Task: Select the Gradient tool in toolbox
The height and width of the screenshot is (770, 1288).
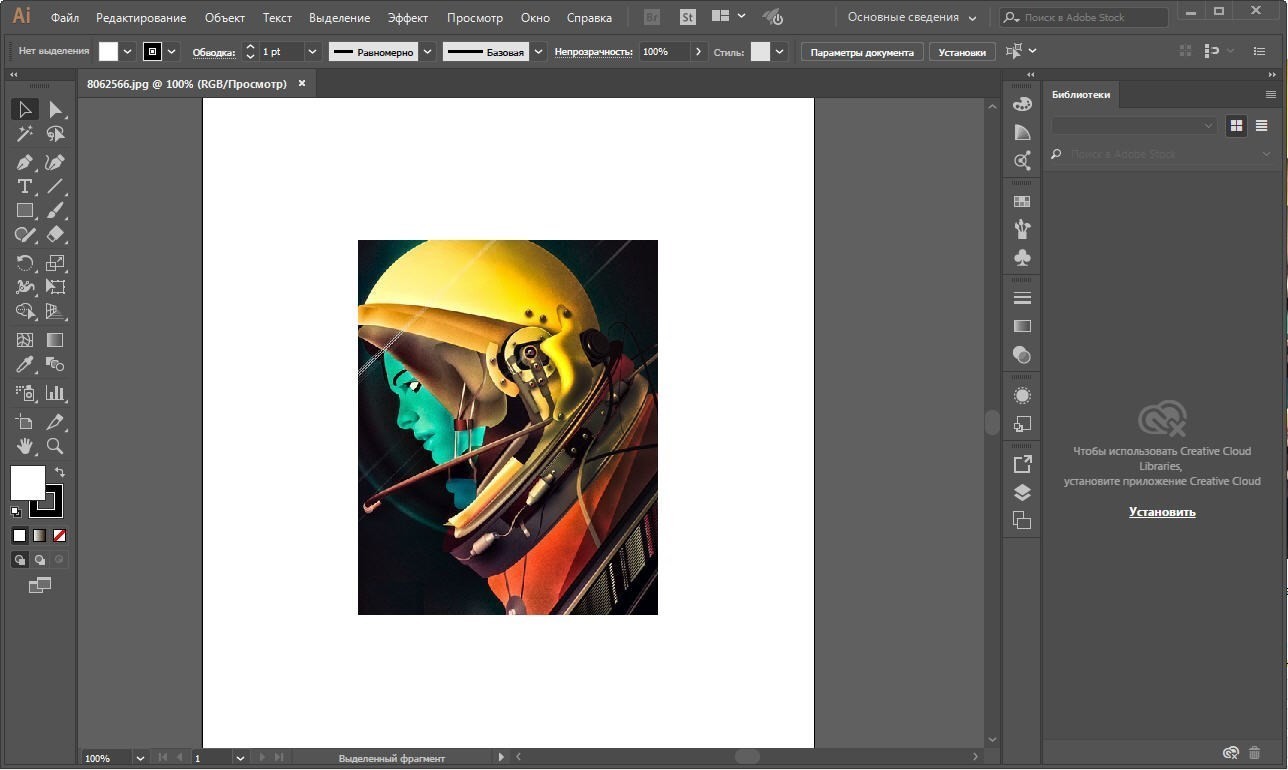Action: click(55, 341)
